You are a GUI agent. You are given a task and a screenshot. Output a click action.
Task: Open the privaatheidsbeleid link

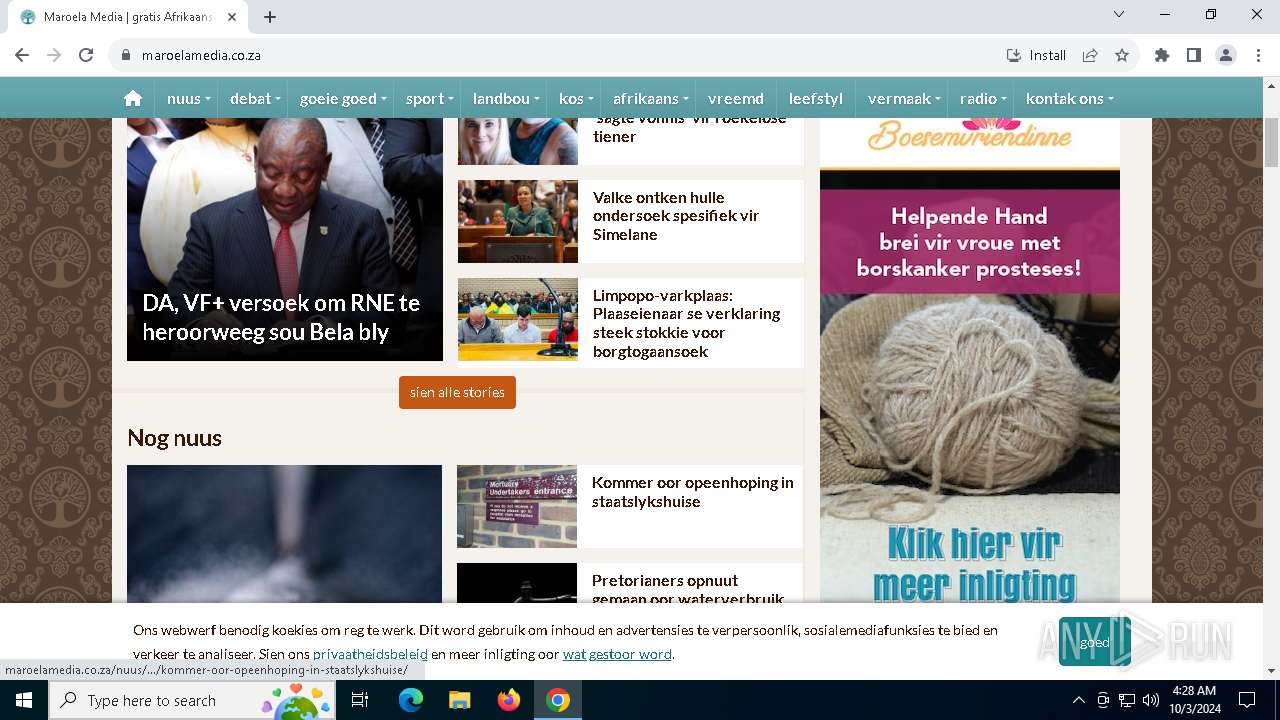point(370,654)
